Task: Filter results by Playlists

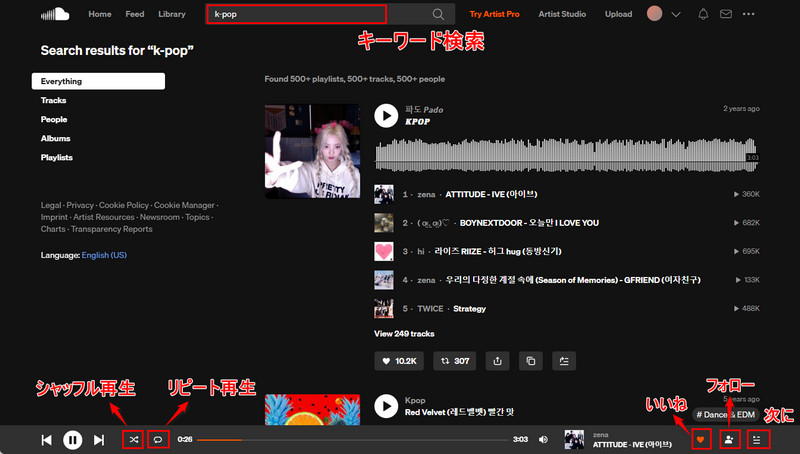Action: [x=57, y=158]
